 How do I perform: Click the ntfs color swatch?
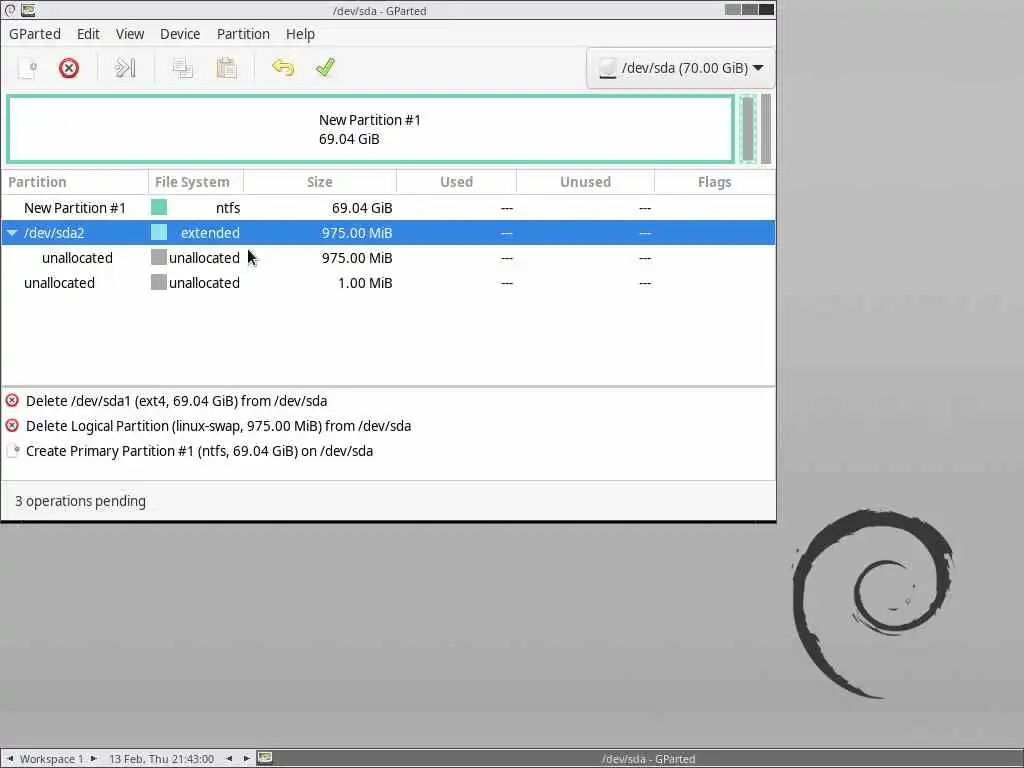coord(159,207)
